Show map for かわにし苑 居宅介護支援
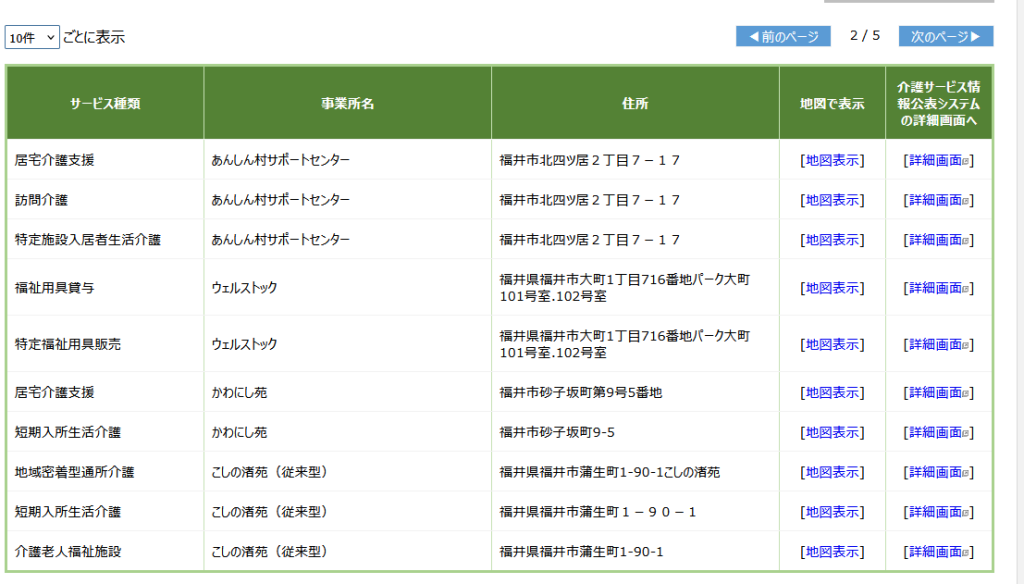This screenshot has width=1024, height=584. 832,392
